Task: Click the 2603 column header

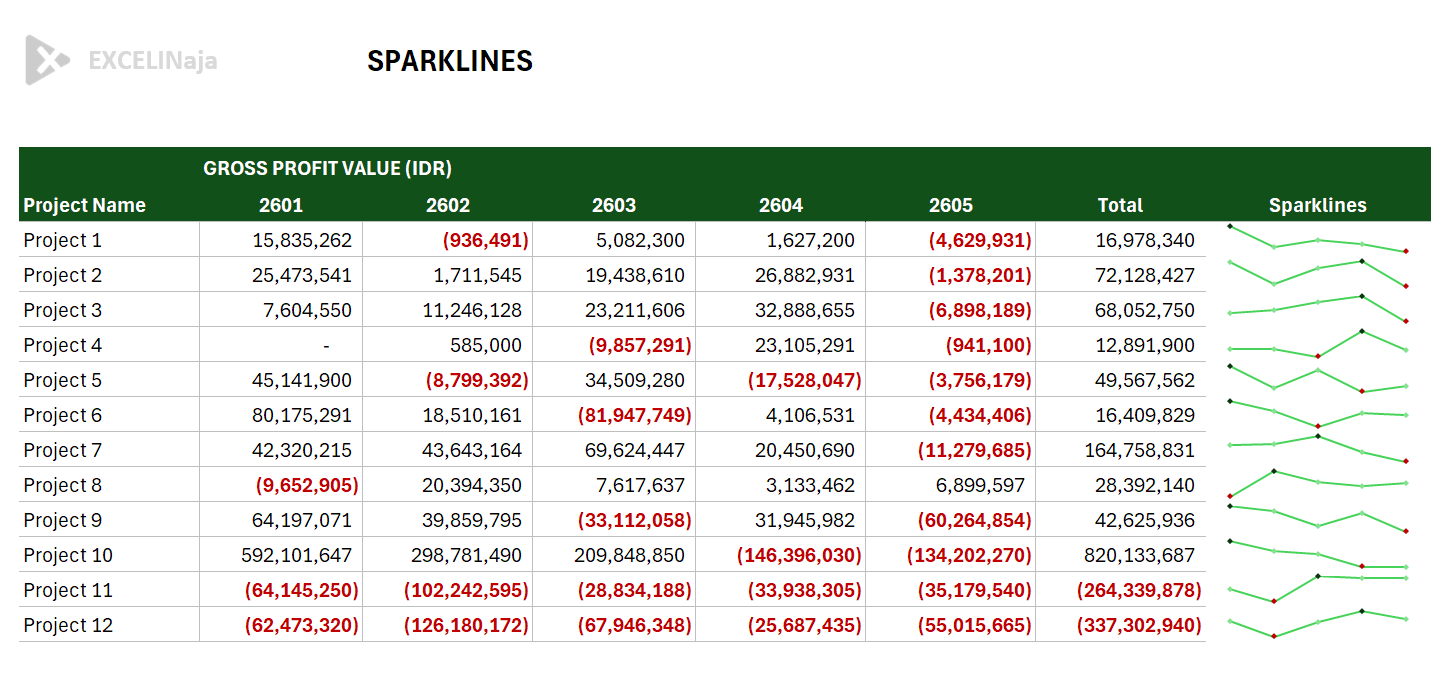Action: (x=614, y=205)
